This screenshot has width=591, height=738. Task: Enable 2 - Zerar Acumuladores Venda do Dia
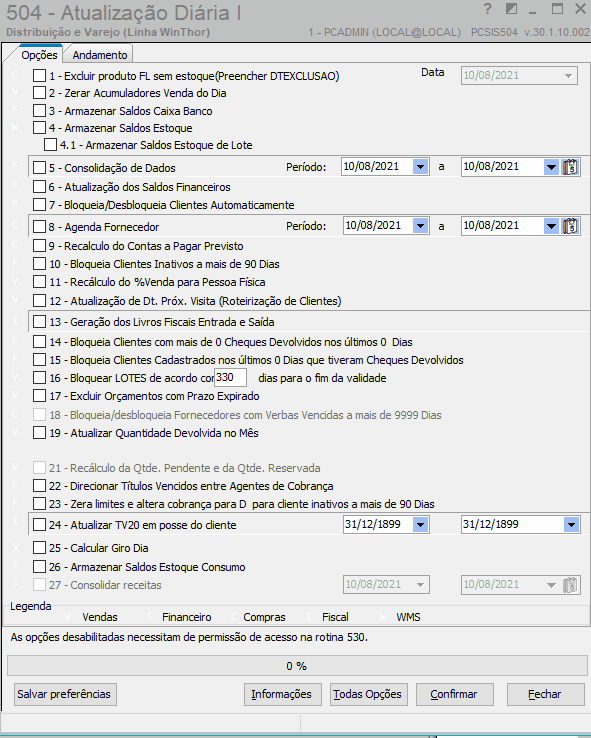point(40,93)
